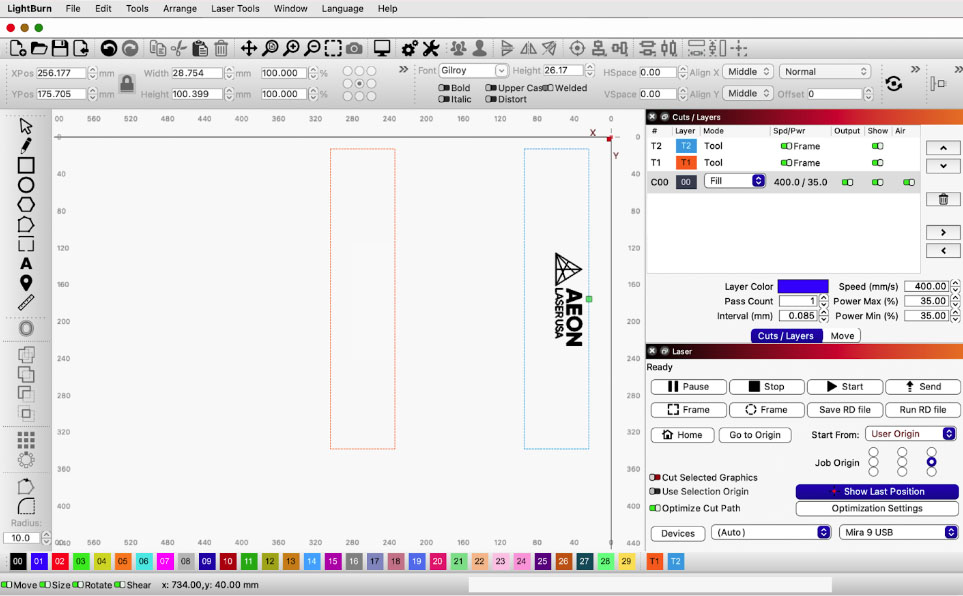Open the Grid Array tool
963x596 pixels.
coord(26,440)
